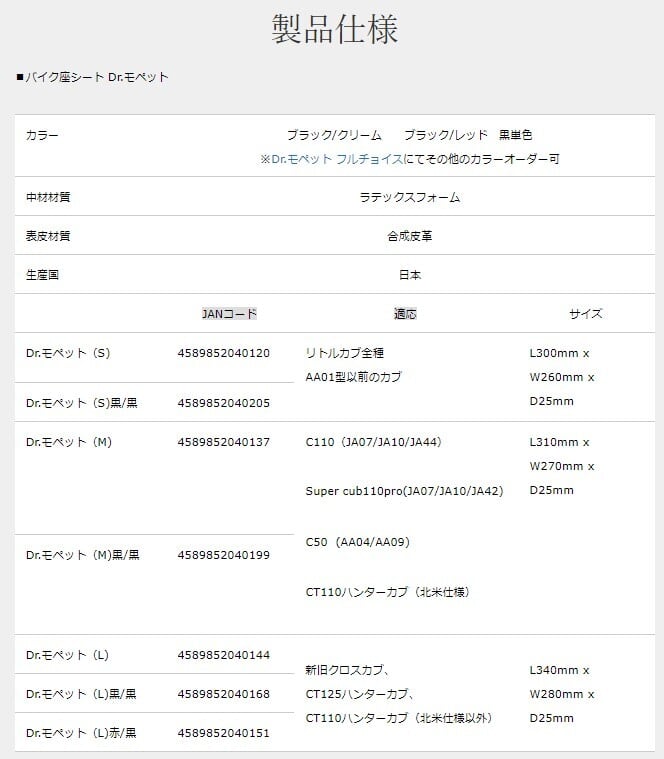This screenshot has width=664, height=759.
Task: Click the 適応 column header
Action: point(405,314)
